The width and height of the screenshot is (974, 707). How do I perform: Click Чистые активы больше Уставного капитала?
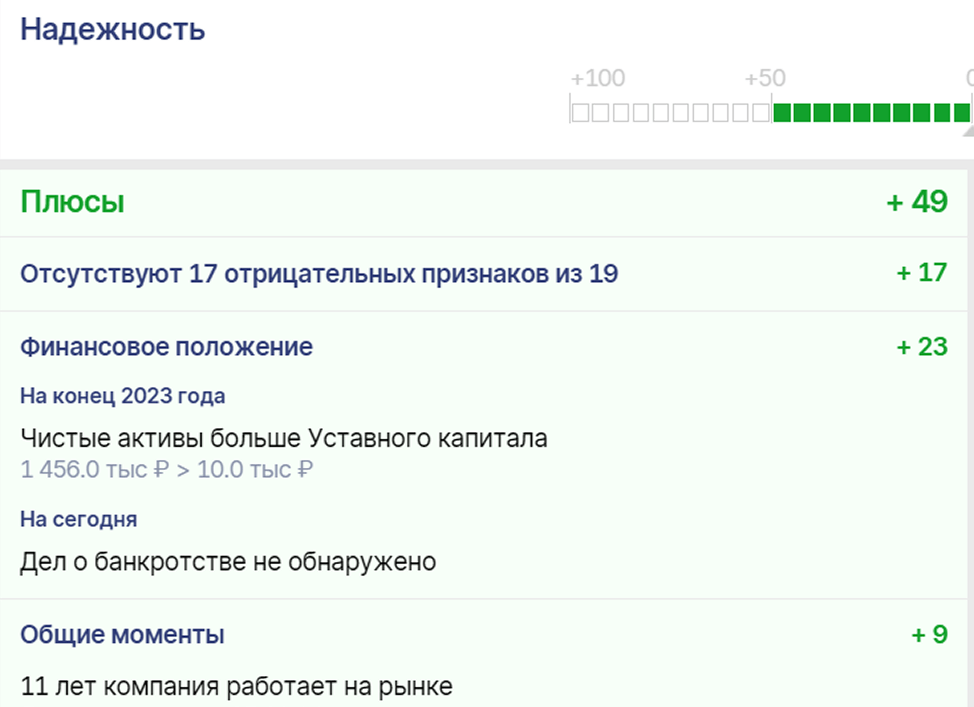pos(284,439)
